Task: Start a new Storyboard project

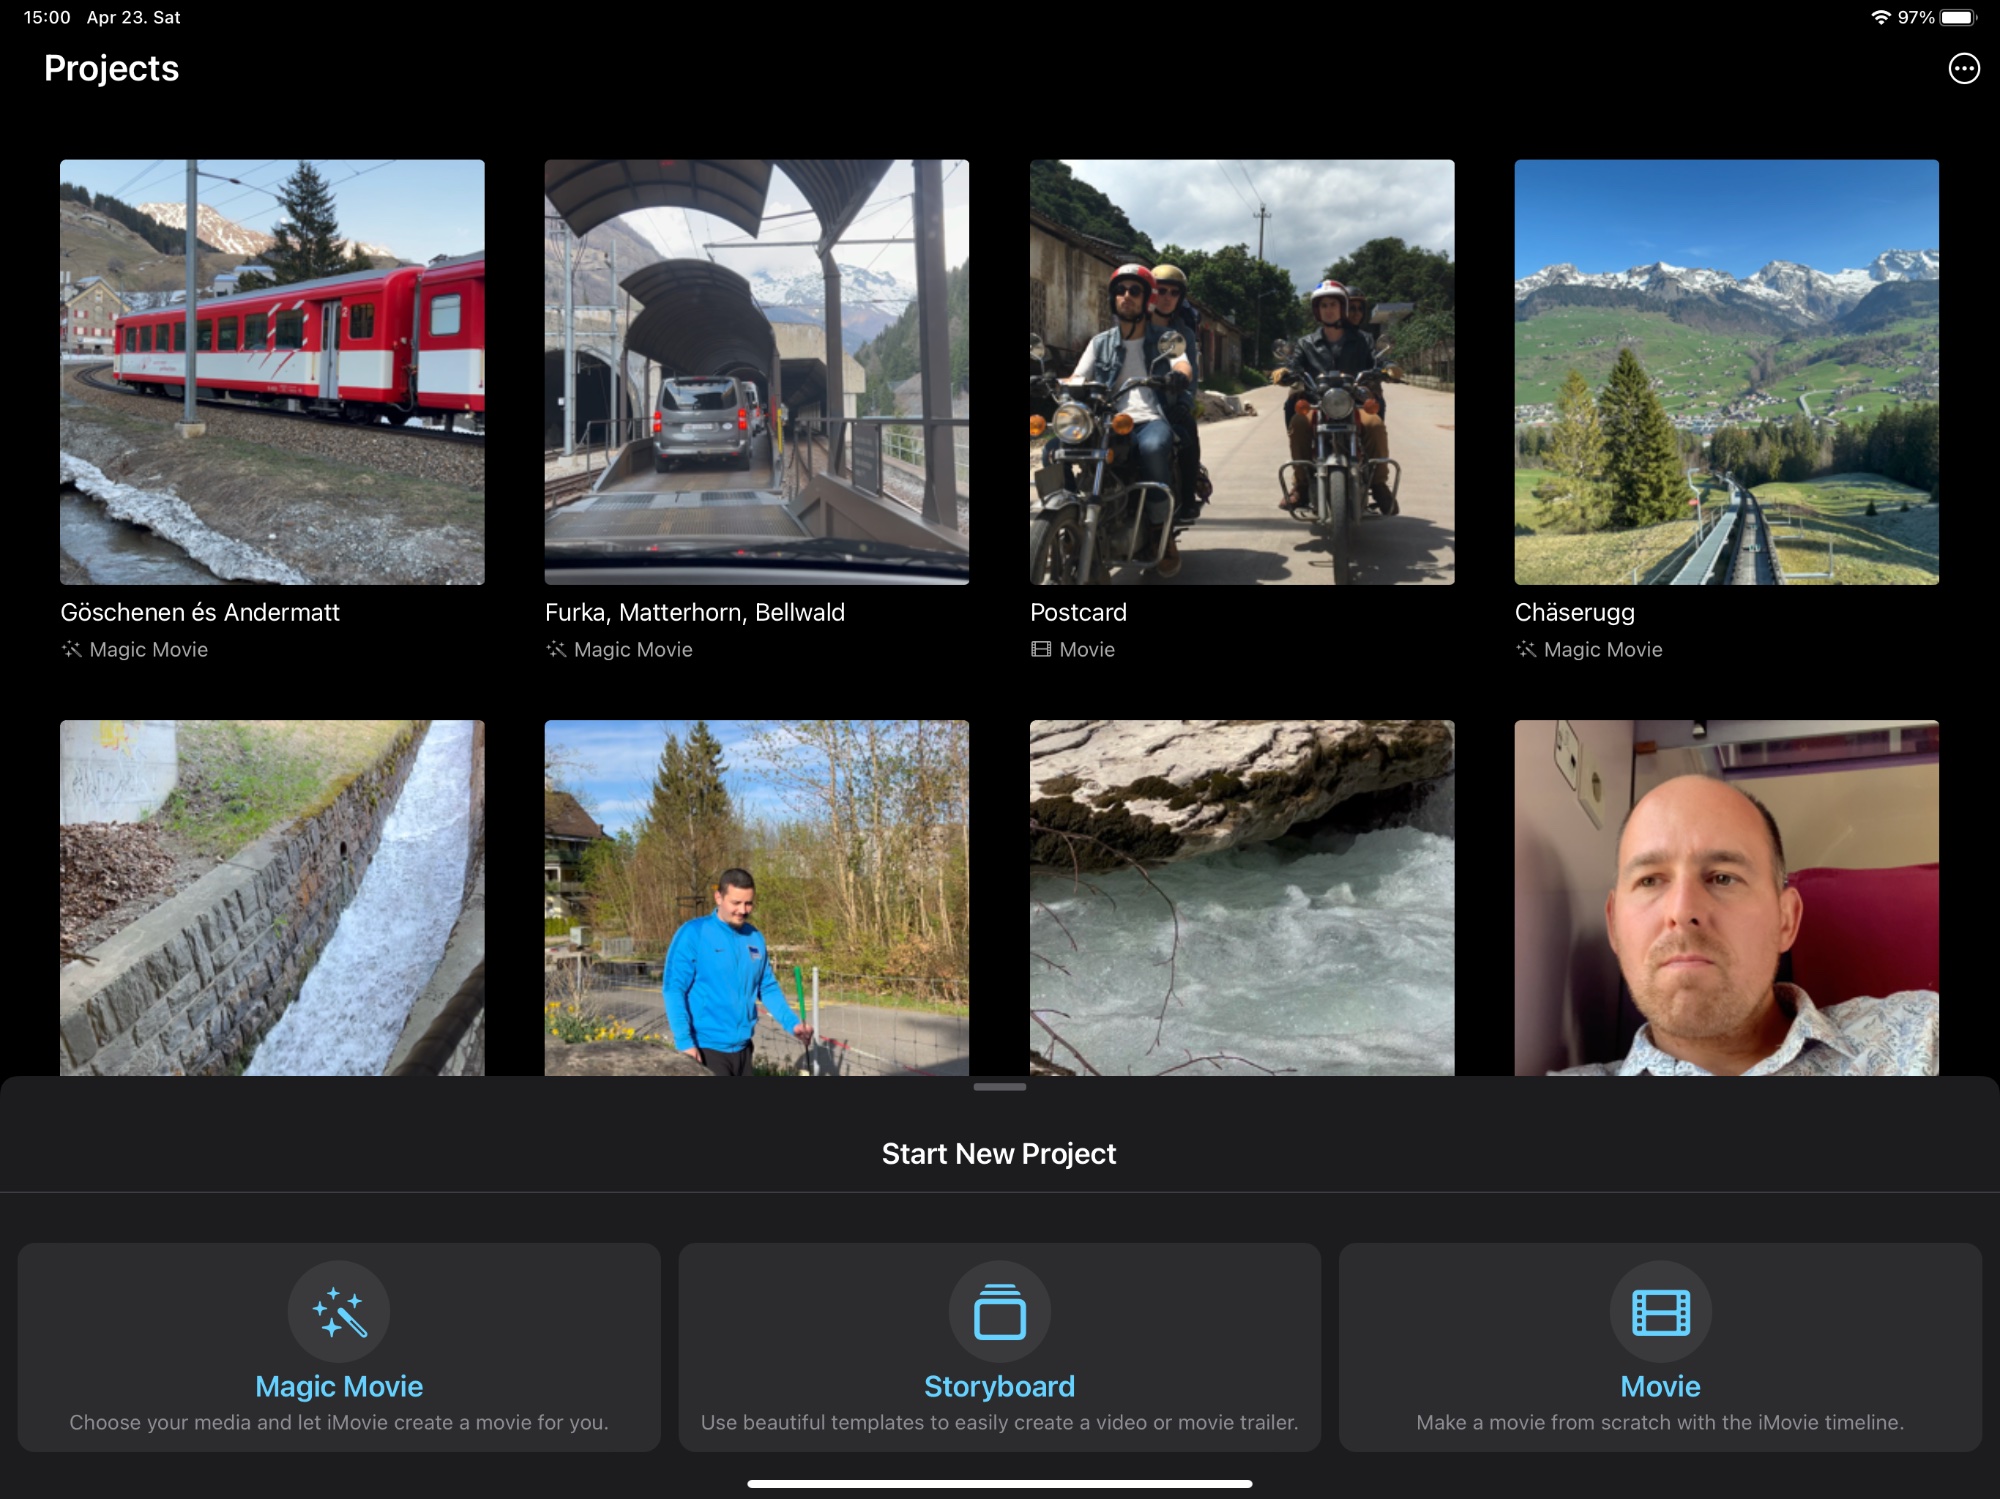Action: point(999,1347)
